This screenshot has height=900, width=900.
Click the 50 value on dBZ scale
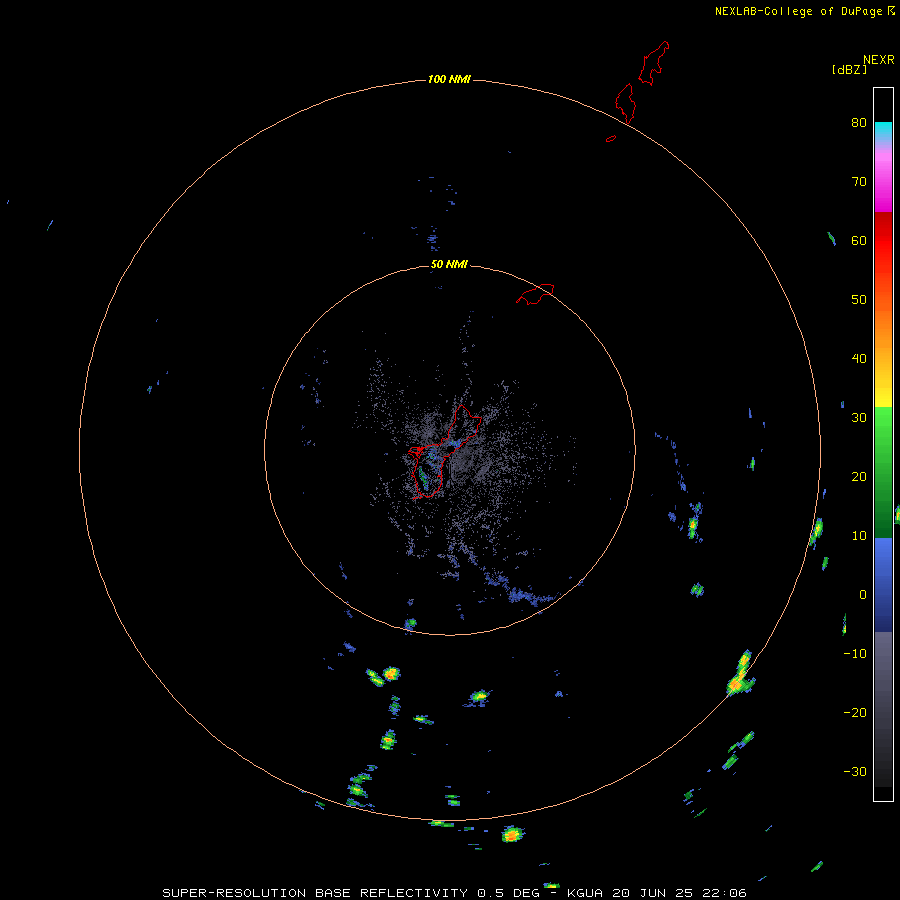tap(859, 300)
